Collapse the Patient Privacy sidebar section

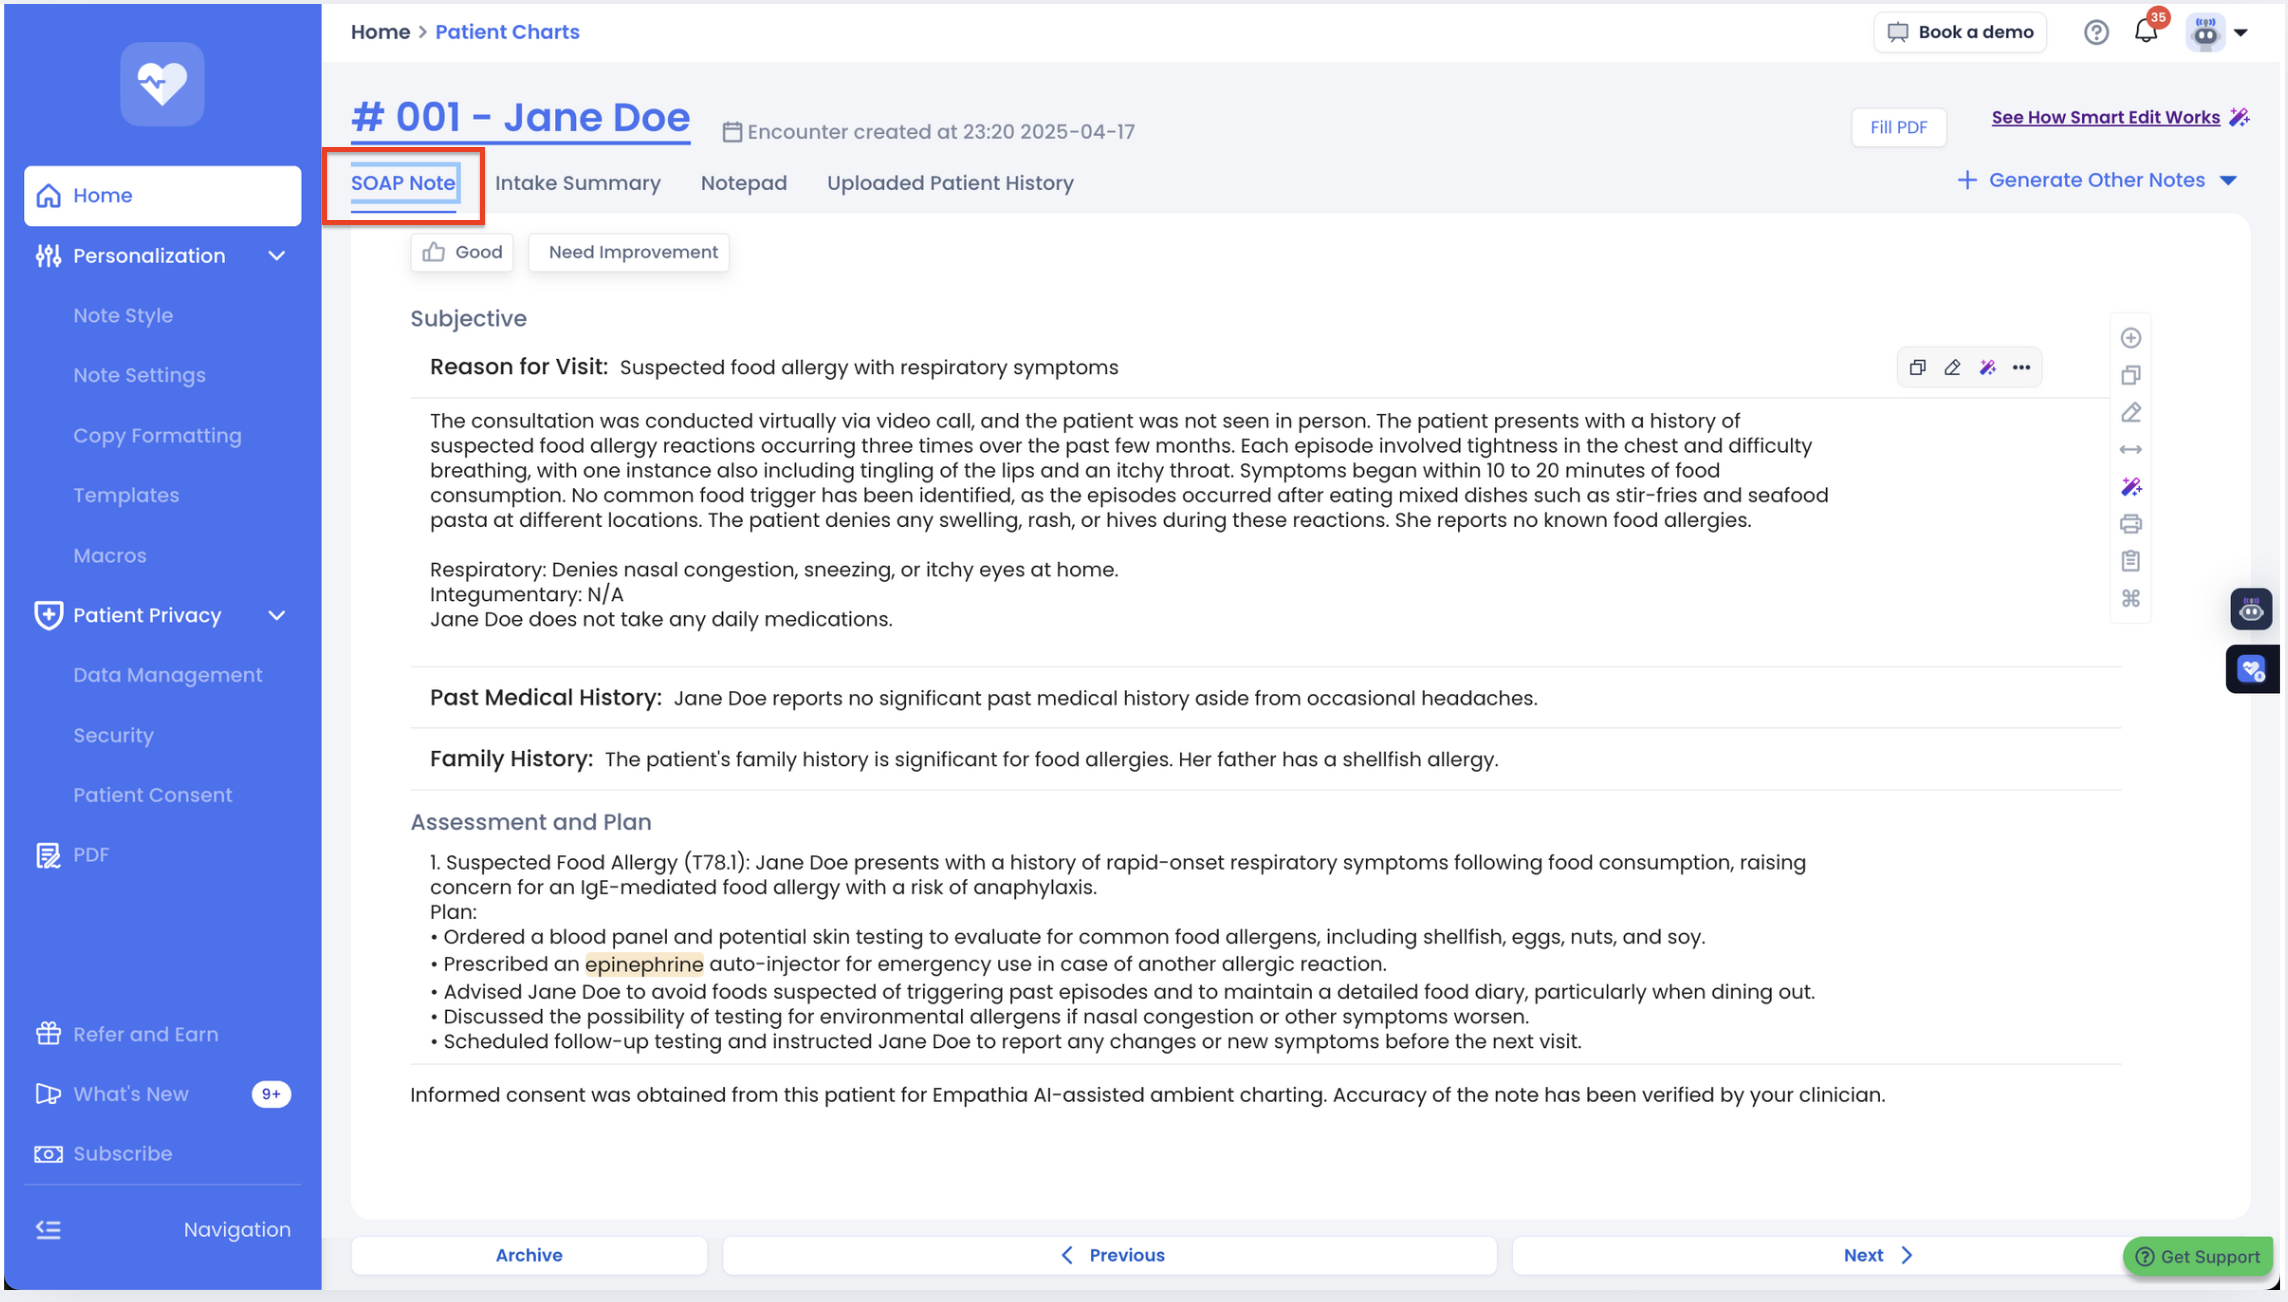(x=277, y=615)
